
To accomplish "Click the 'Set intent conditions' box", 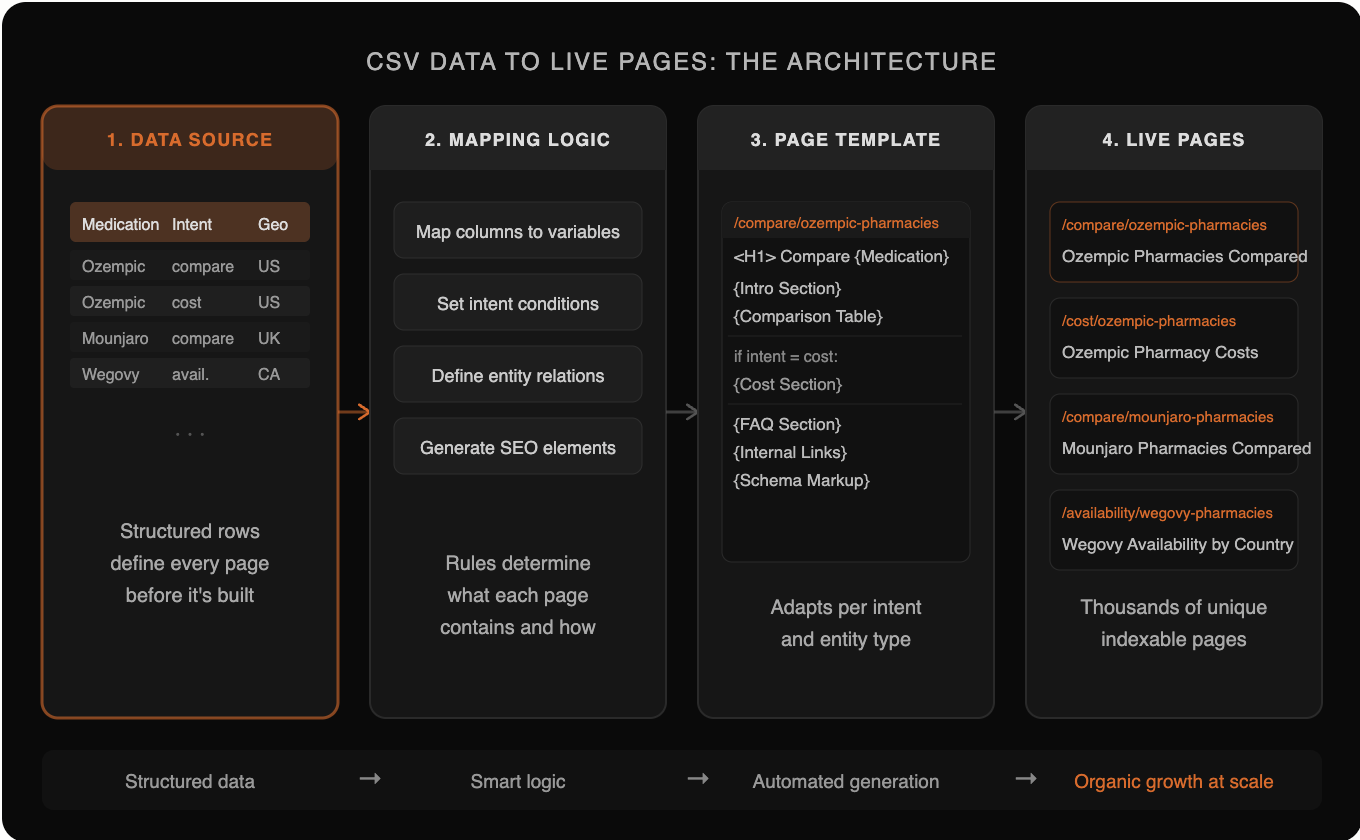I will coord(518,303).
